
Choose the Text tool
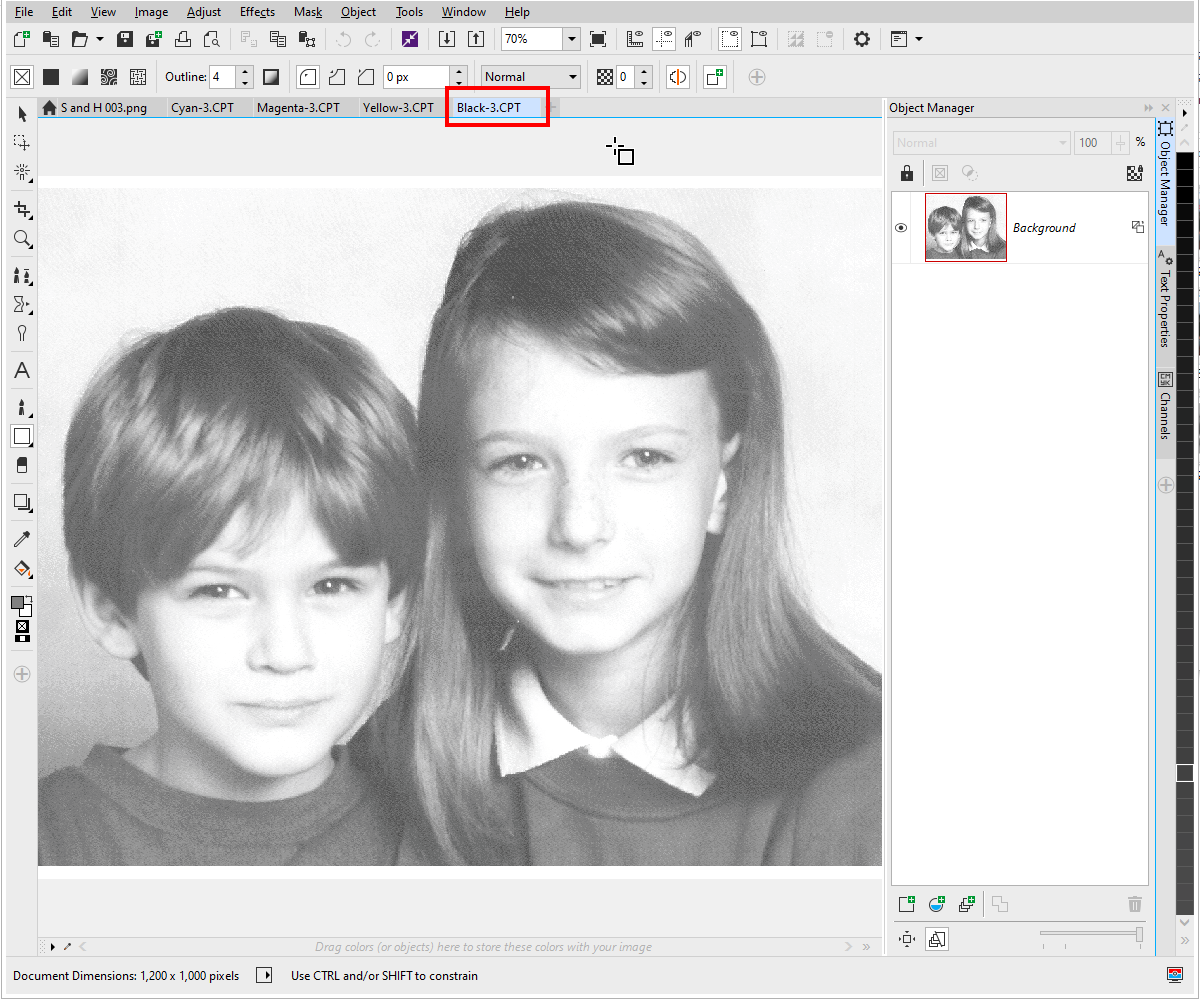(x=22, y=370)
